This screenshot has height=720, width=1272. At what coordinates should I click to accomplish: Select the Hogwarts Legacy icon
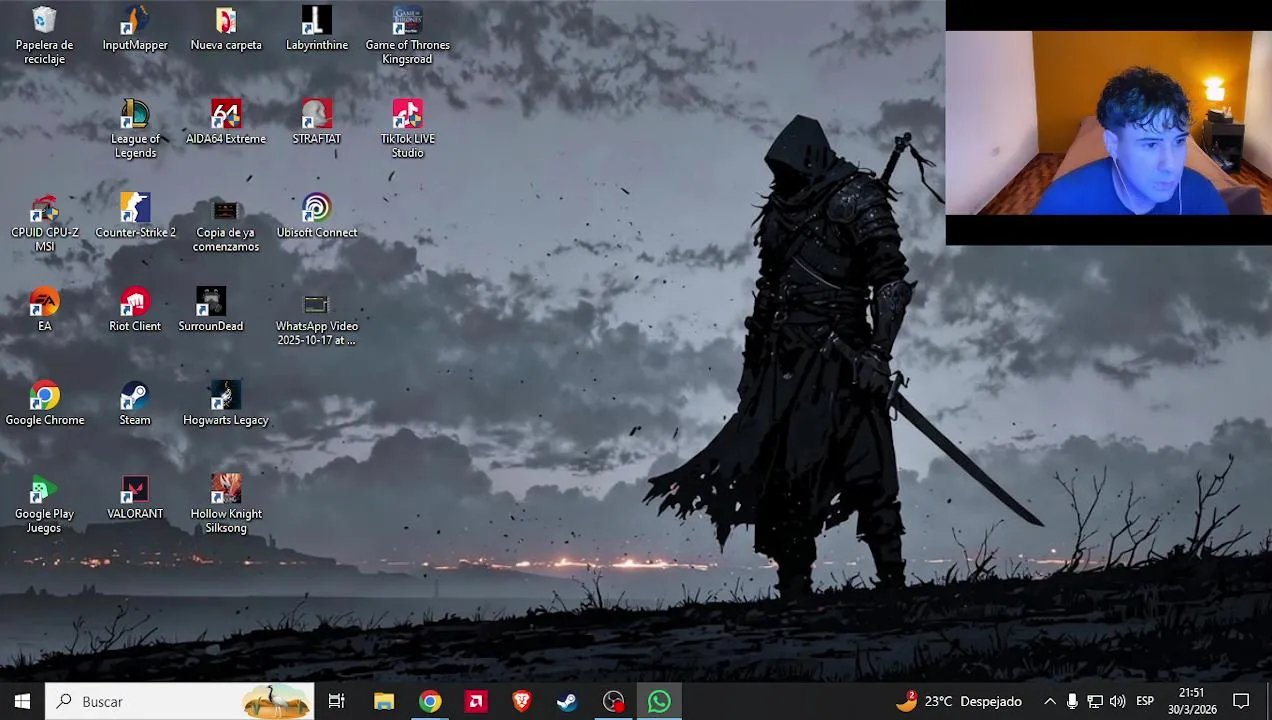[x=226, y=403]
